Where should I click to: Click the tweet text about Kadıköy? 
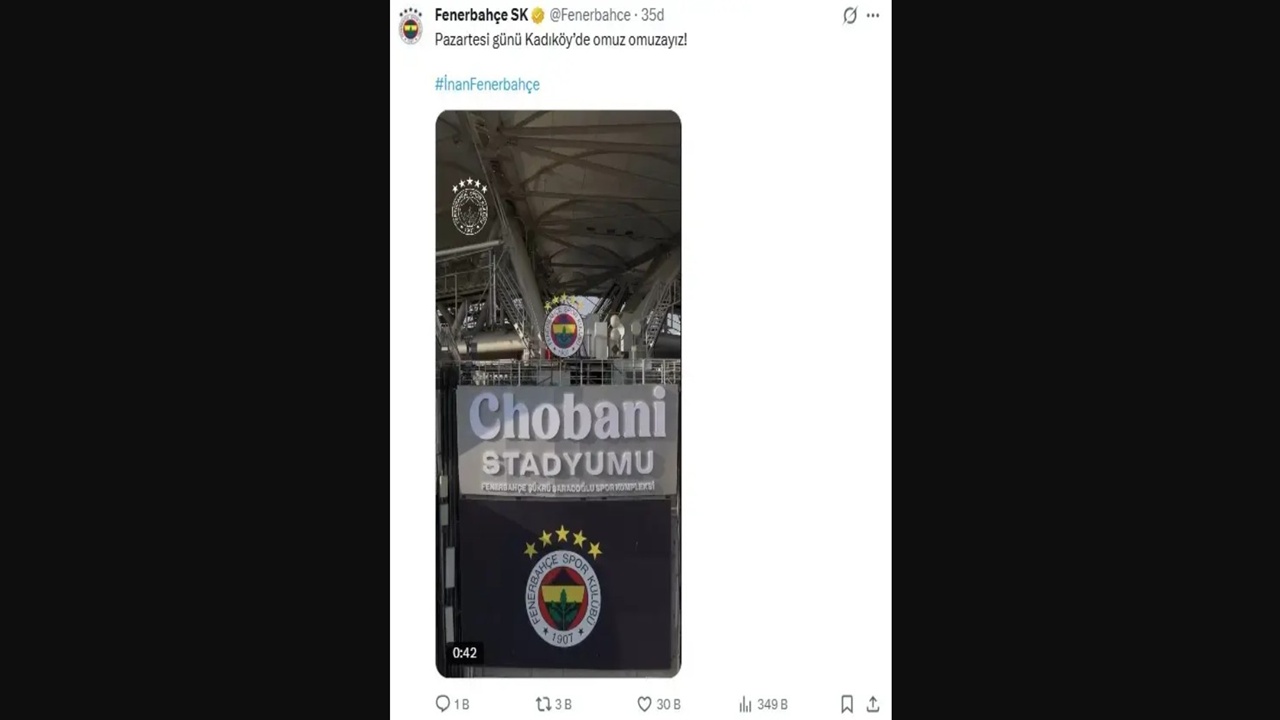[x=561, y=40]
